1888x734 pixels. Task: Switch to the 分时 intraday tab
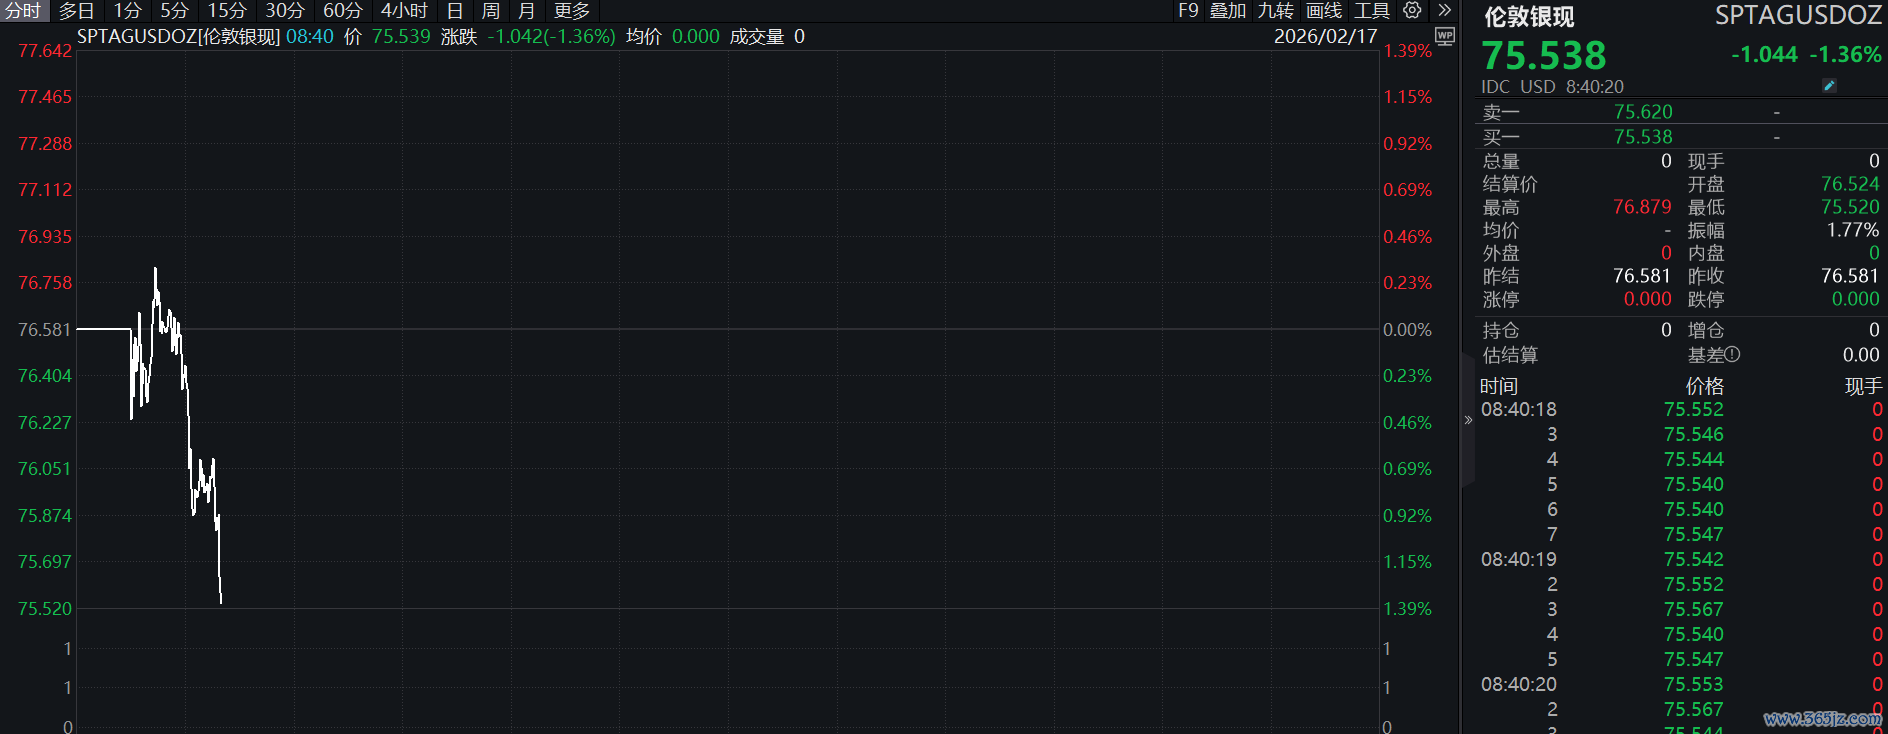point(23,11)
